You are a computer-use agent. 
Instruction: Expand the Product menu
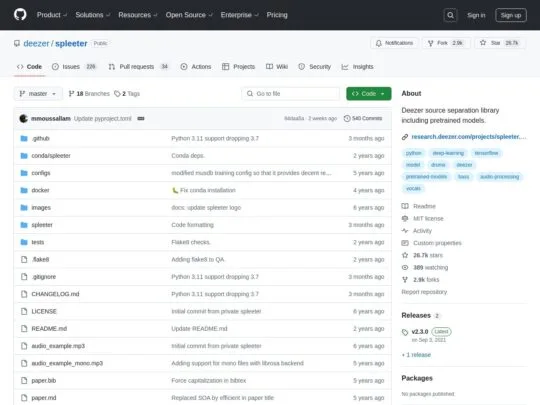(x=52, y=15)
